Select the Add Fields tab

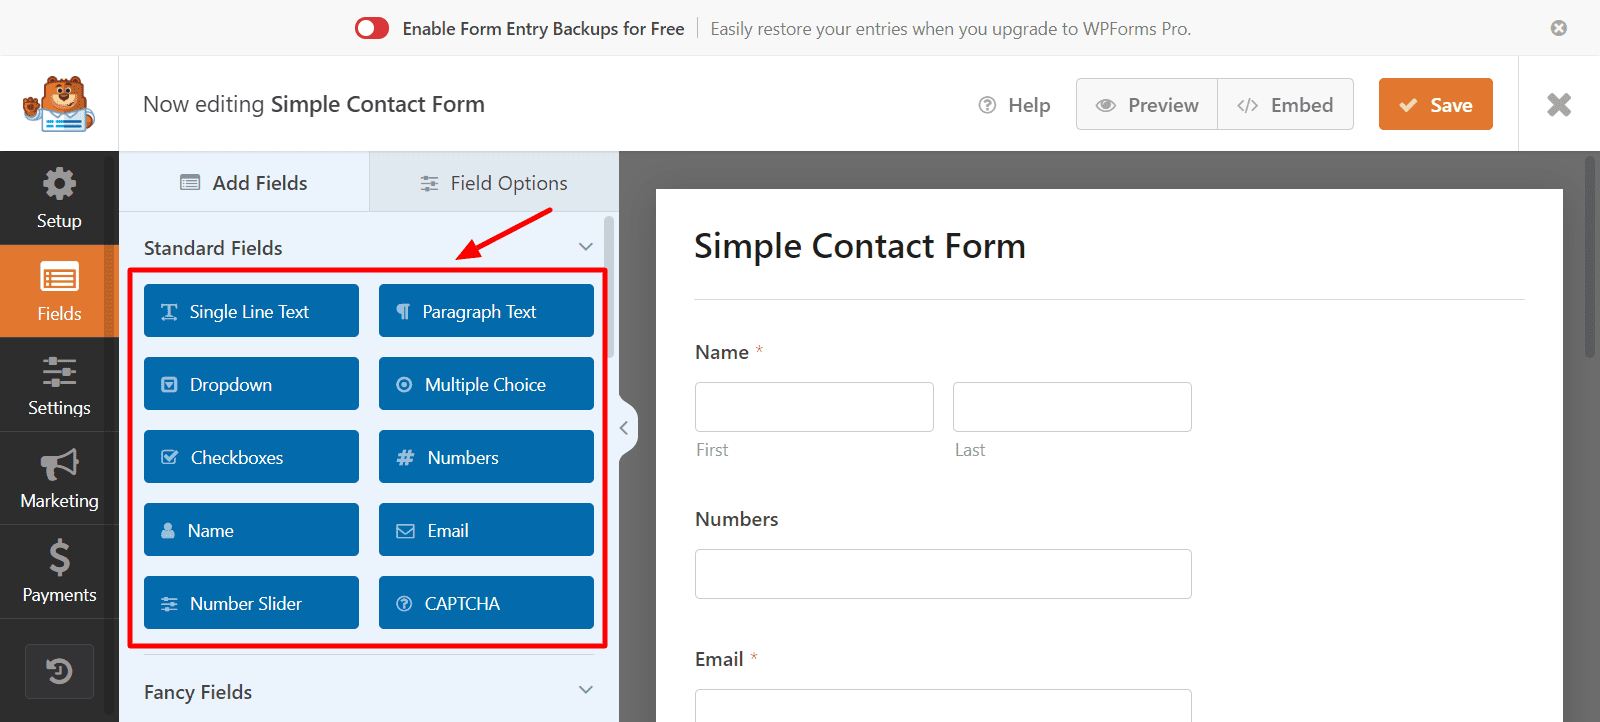[244, 183]
